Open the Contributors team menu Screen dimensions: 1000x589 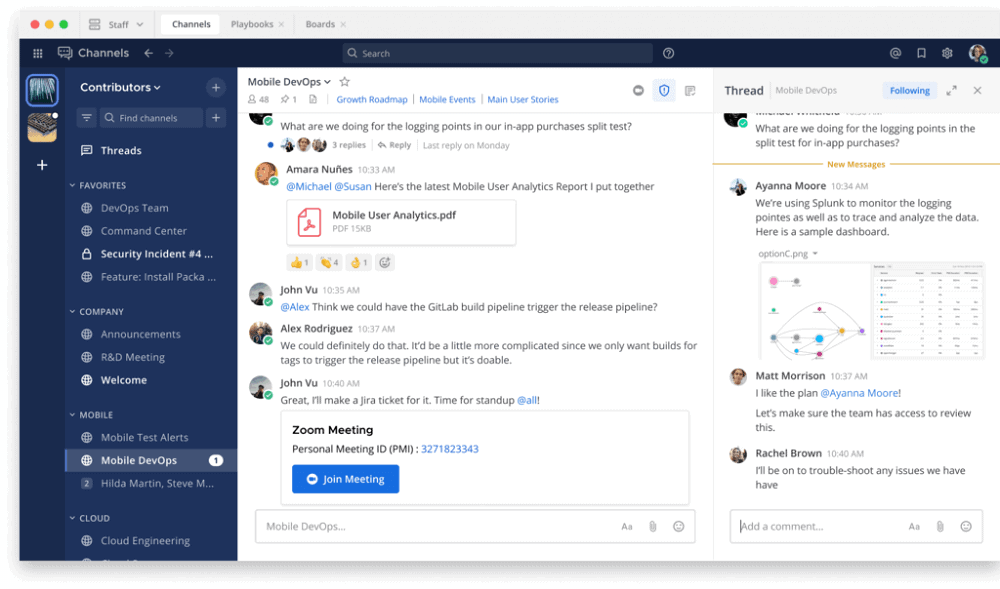tap(120, 87)
